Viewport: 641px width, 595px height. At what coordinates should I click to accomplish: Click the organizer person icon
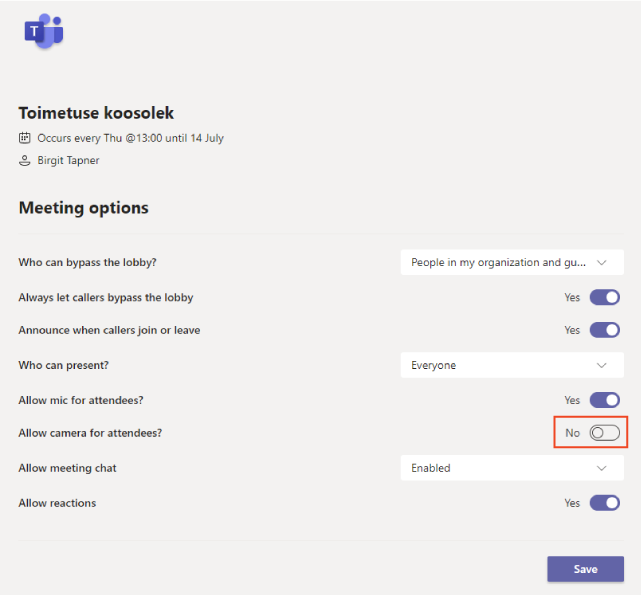pyautogui.click(x=25, y=160)
